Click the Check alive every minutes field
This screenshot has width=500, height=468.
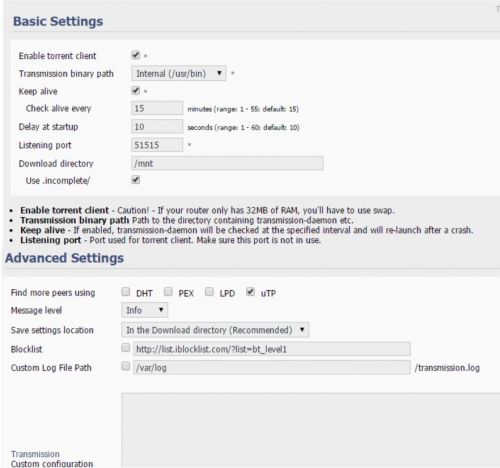157,108
